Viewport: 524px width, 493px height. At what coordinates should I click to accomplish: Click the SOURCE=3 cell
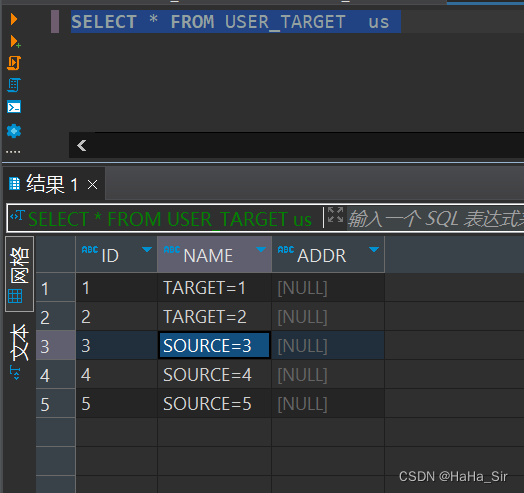click(x=214, y=346)
